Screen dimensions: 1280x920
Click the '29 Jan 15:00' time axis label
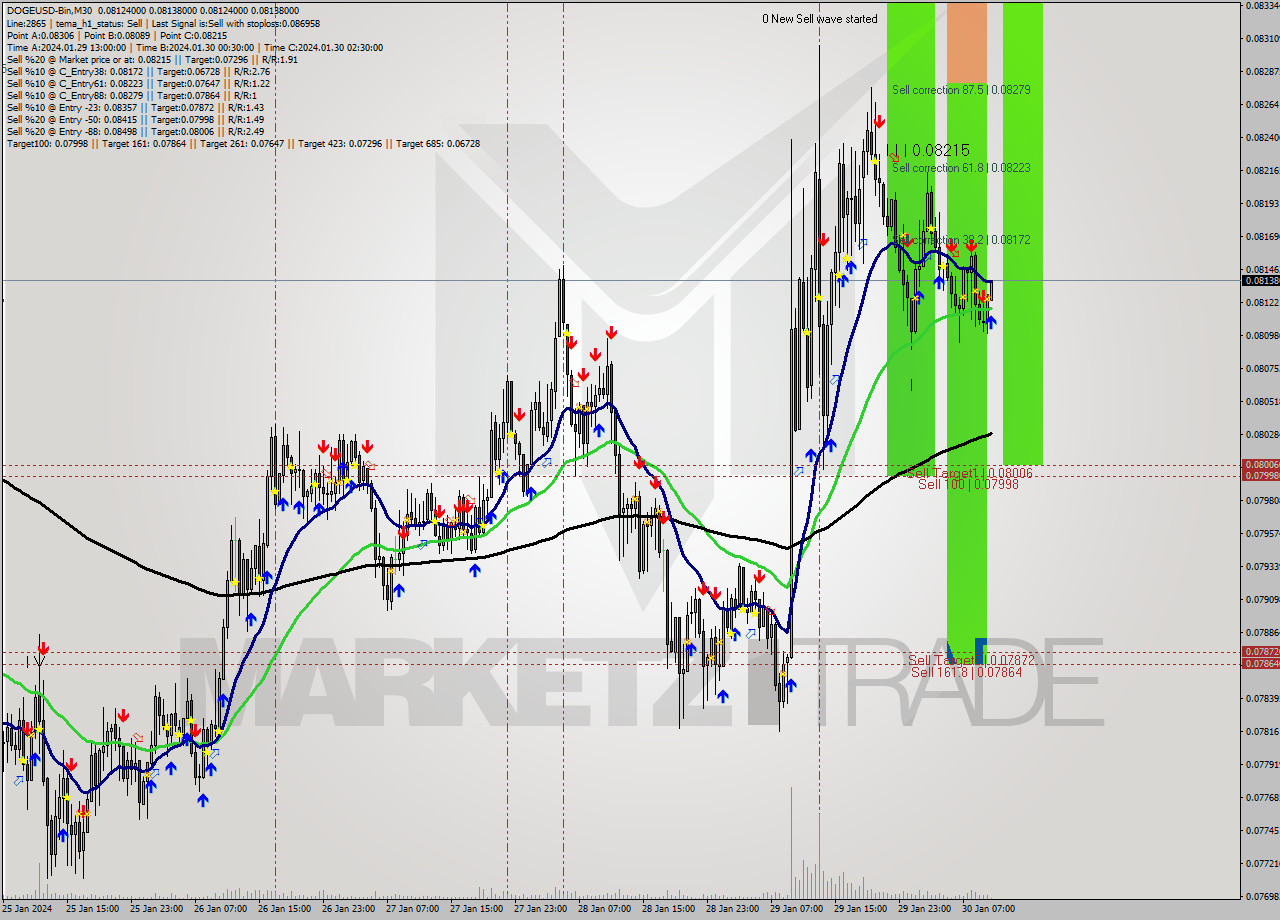(x=861, y=909)
